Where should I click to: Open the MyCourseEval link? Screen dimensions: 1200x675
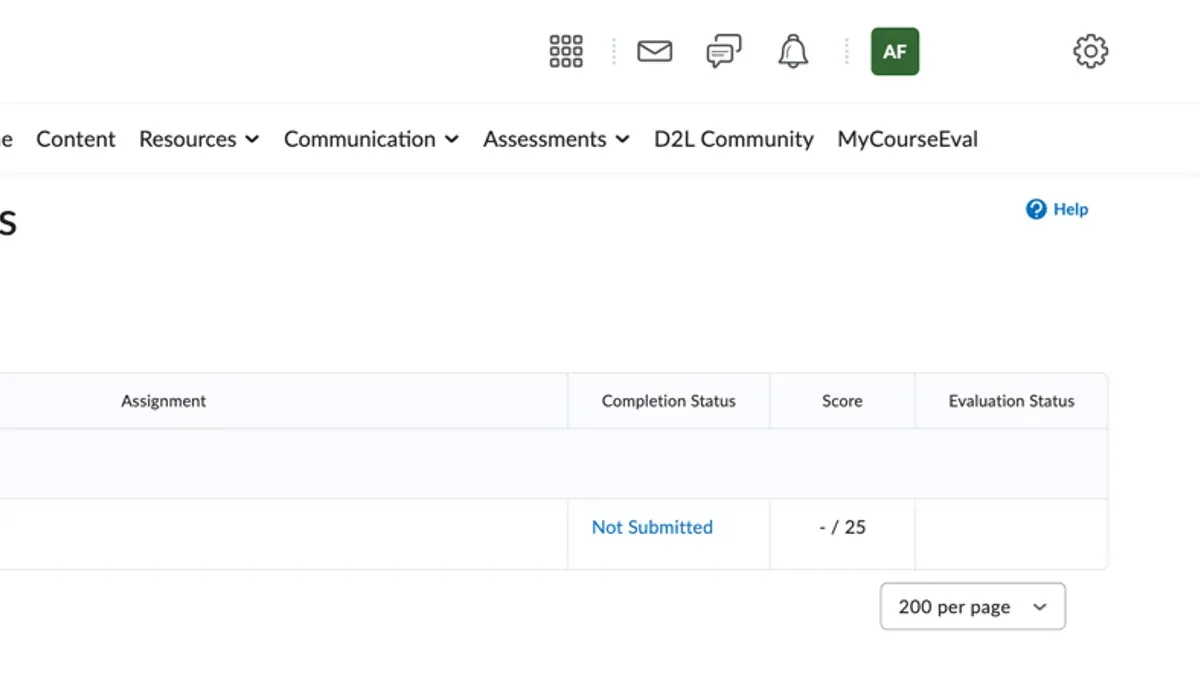click(908, 139)
